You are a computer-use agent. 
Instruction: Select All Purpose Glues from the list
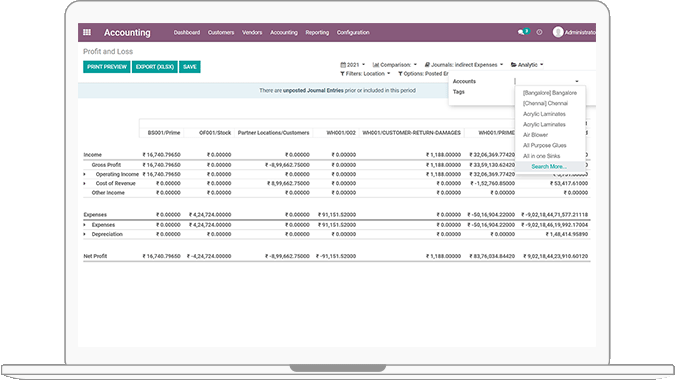550,145
